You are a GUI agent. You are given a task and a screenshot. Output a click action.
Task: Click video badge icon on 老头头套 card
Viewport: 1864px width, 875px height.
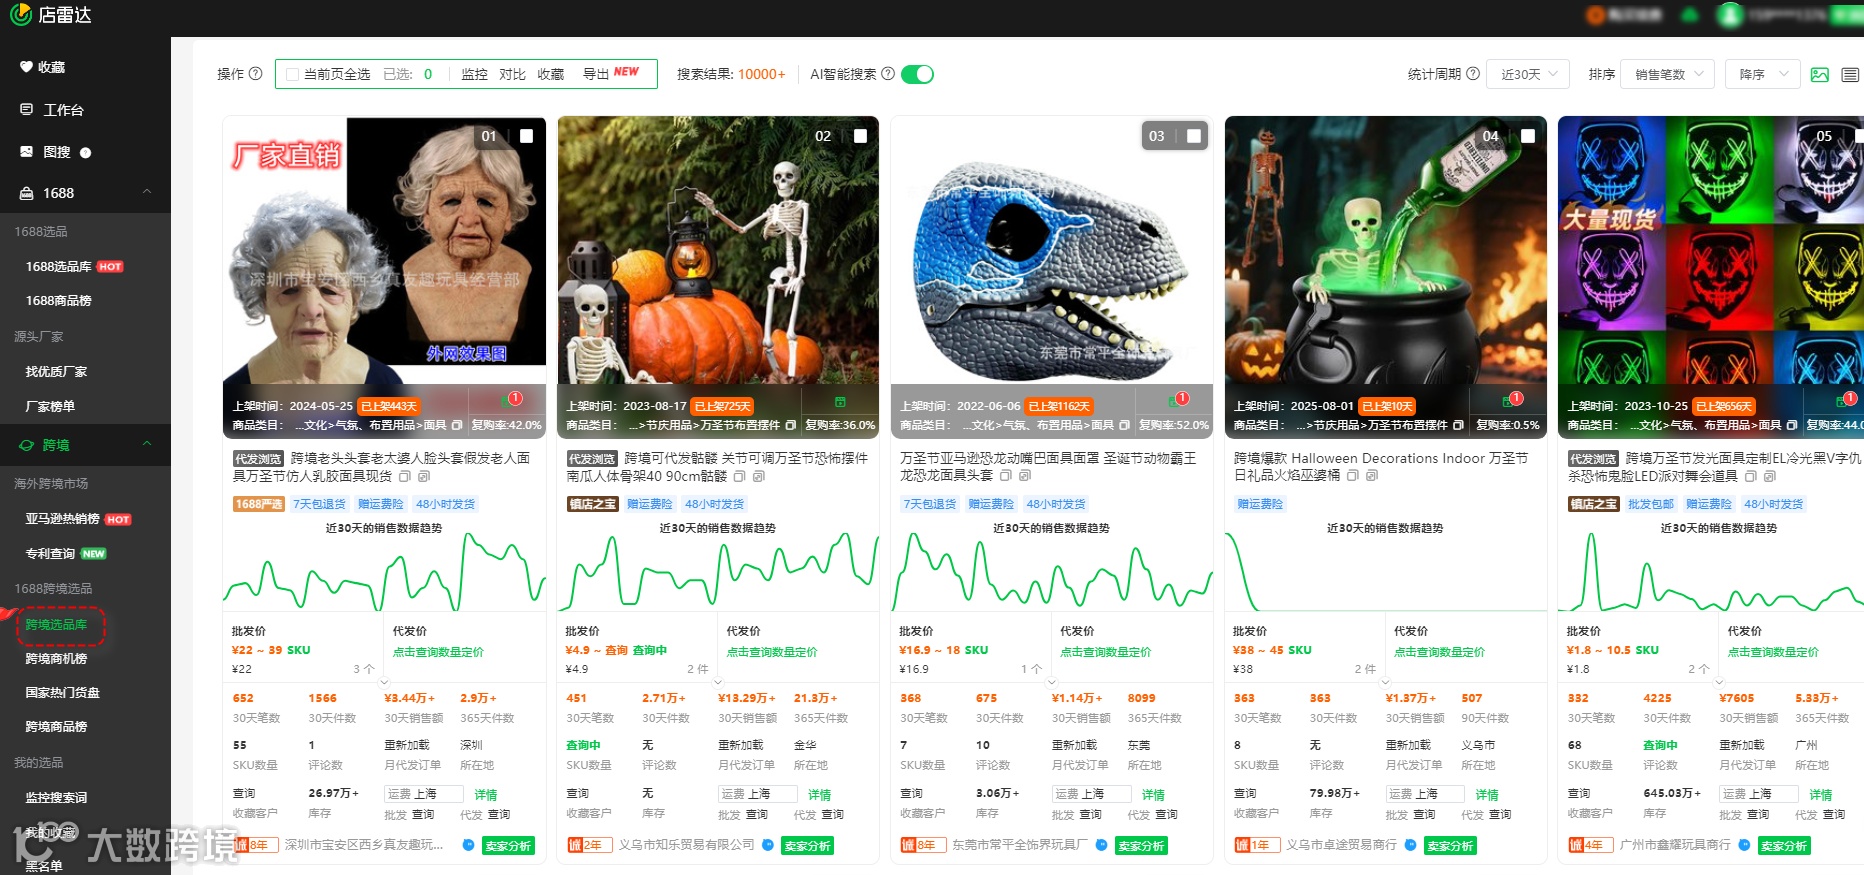(x=509, y=400)
